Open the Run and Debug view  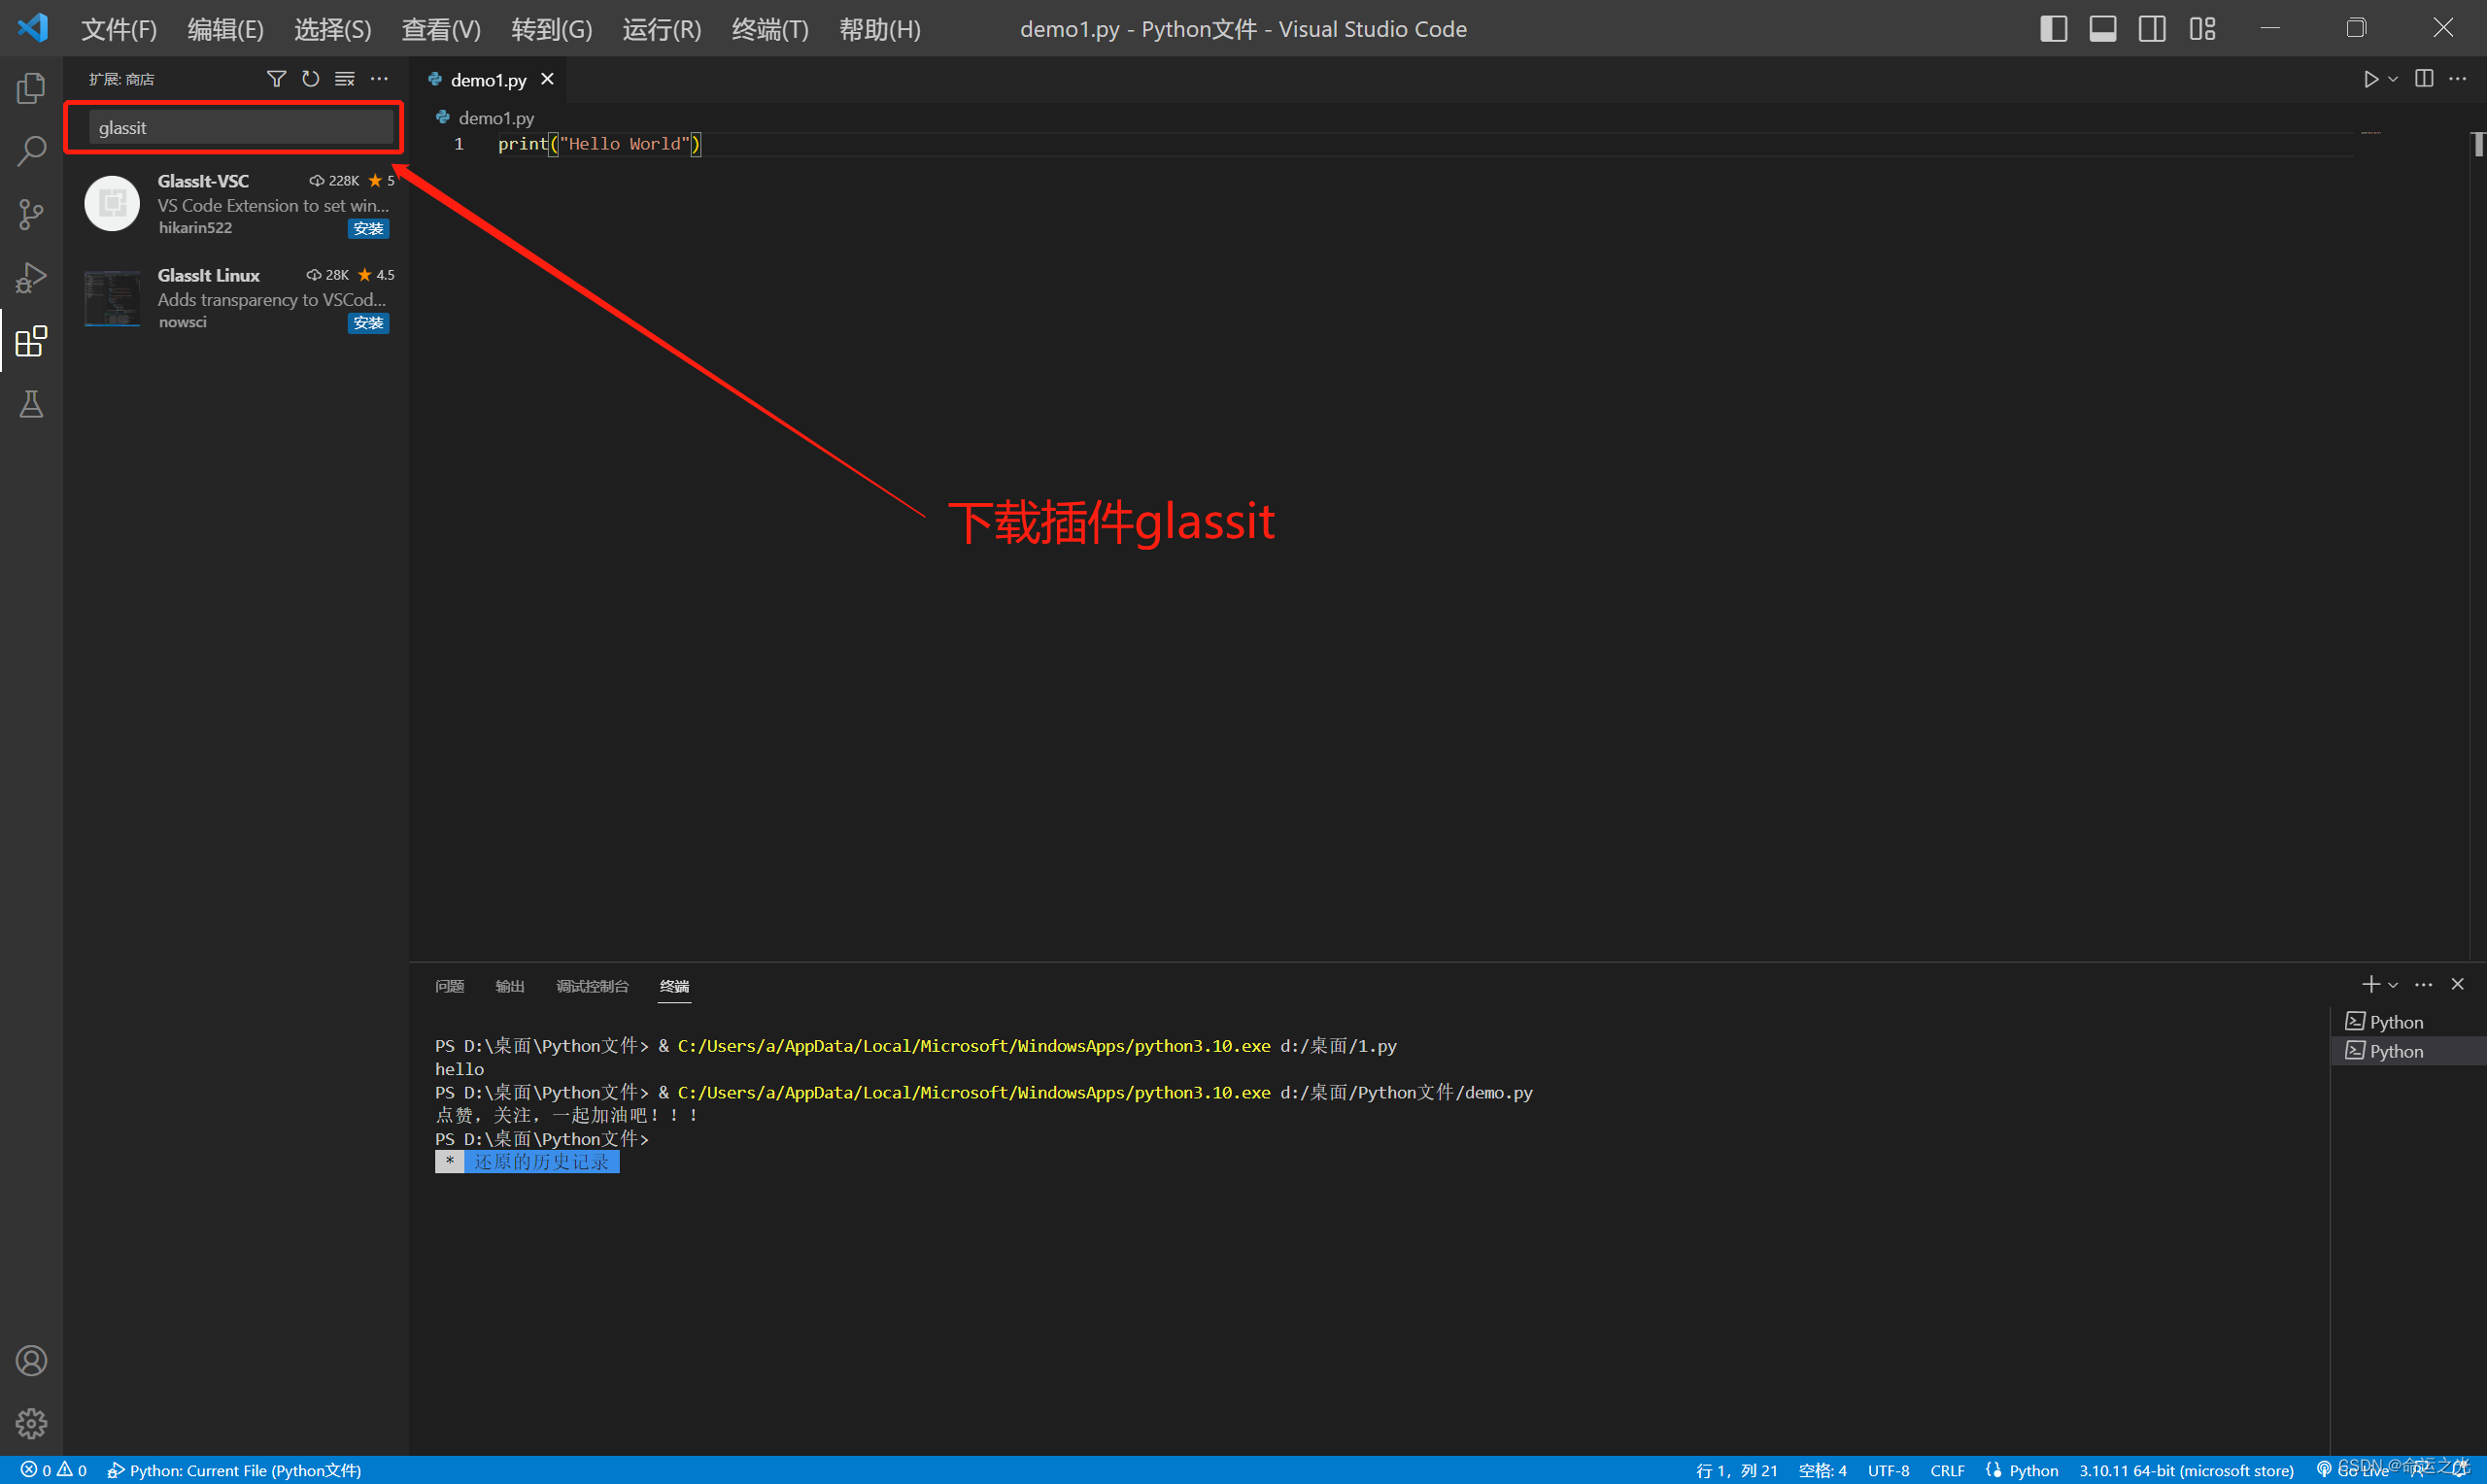coord(31,277)
